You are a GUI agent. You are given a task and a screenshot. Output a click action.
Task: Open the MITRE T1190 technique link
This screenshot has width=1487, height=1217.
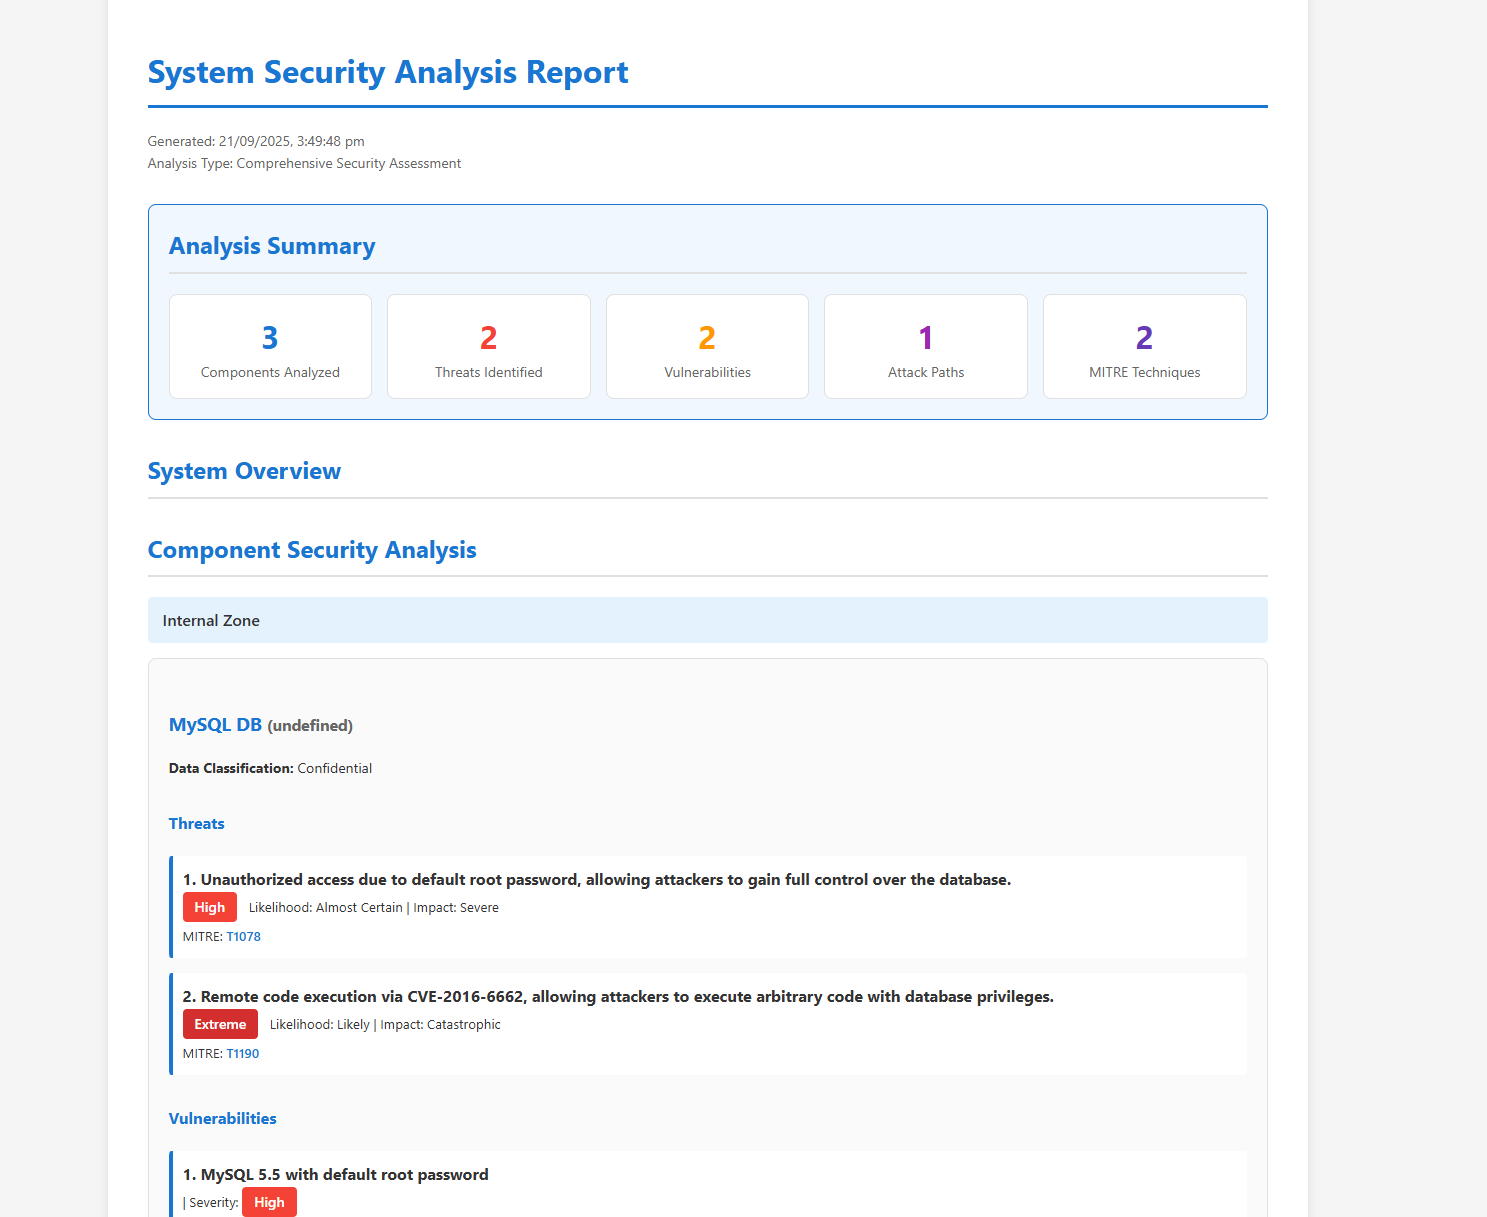click(243, 1053)
